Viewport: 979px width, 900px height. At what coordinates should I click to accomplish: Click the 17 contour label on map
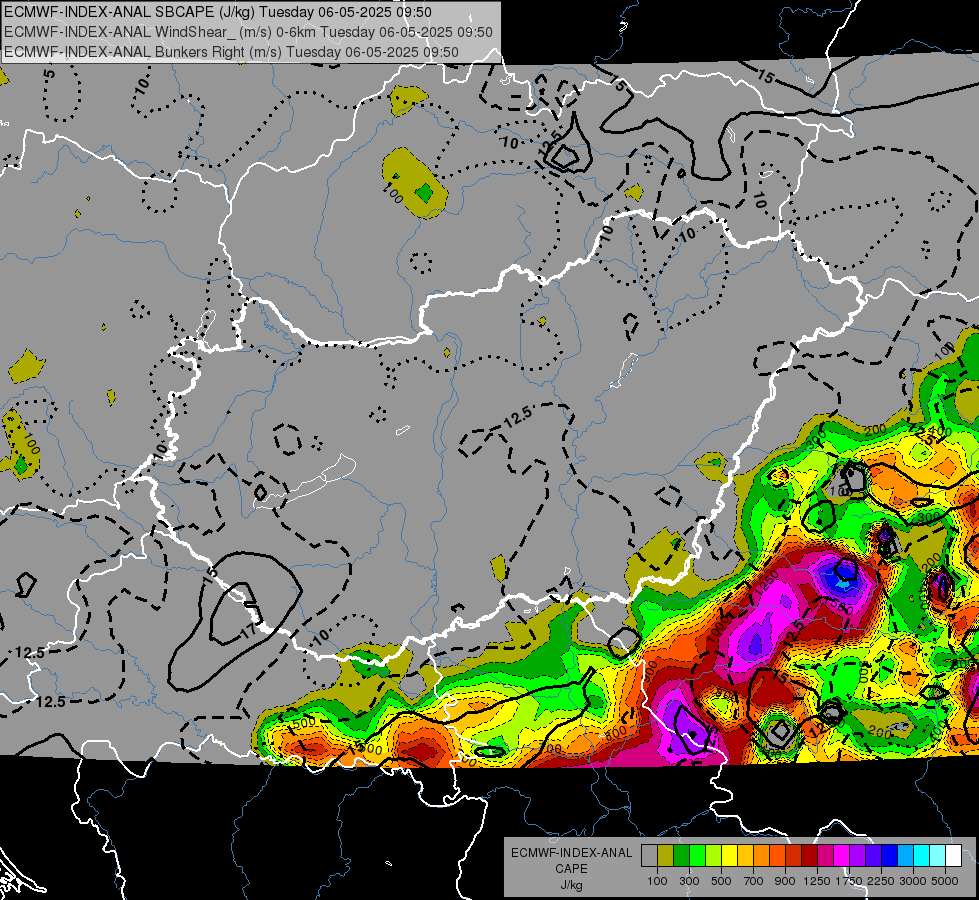click(248, 631)
